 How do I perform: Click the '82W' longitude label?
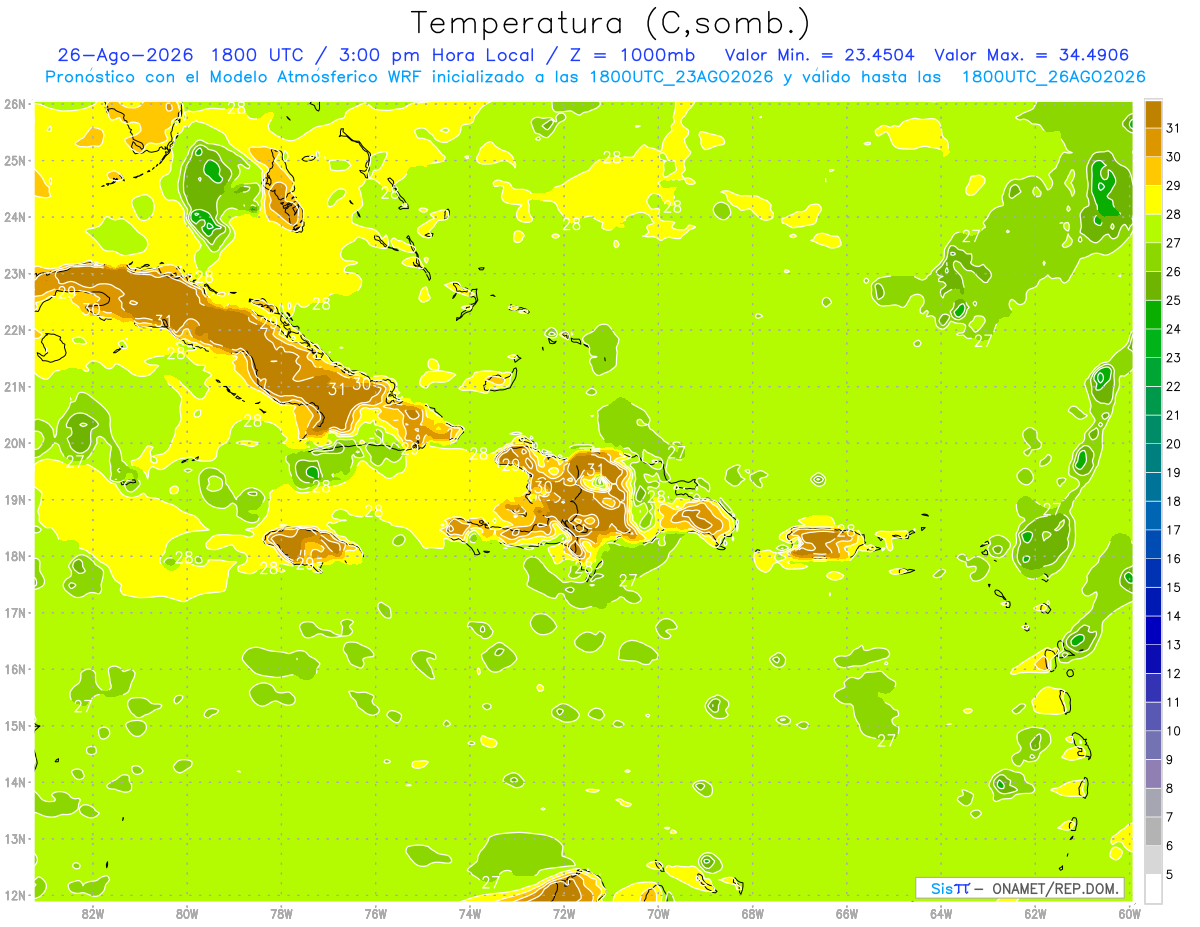[92, 912]
